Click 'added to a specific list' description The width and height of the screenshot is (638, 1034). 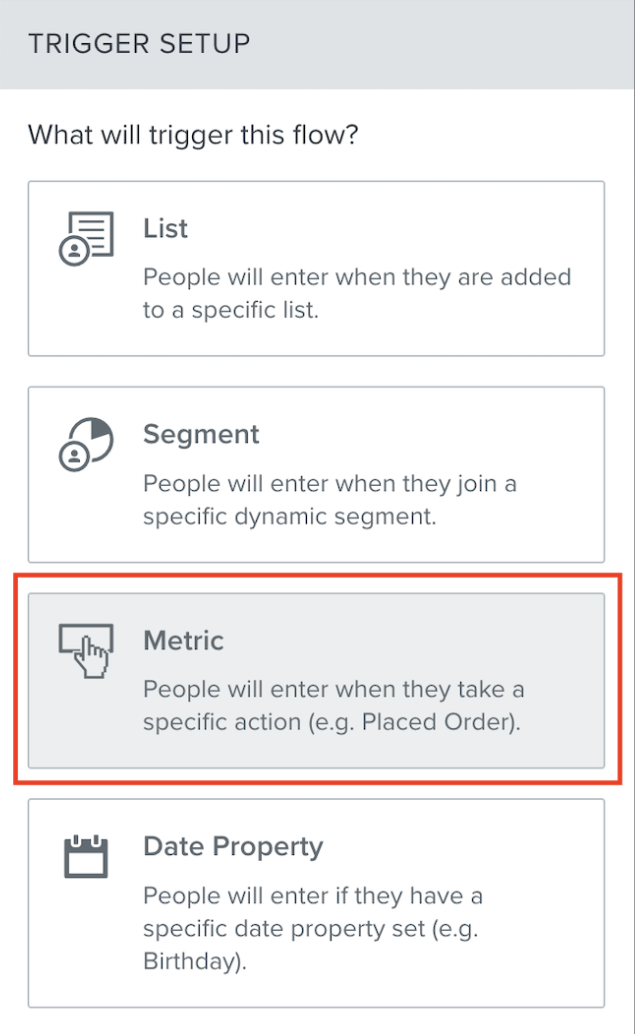(x=357, y=293)
